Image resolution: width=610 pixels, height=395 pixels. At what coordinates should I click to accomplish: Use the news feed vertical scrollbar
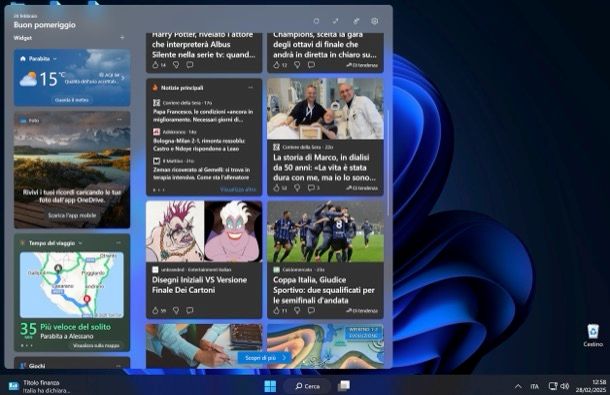click(x=388, y=163)
